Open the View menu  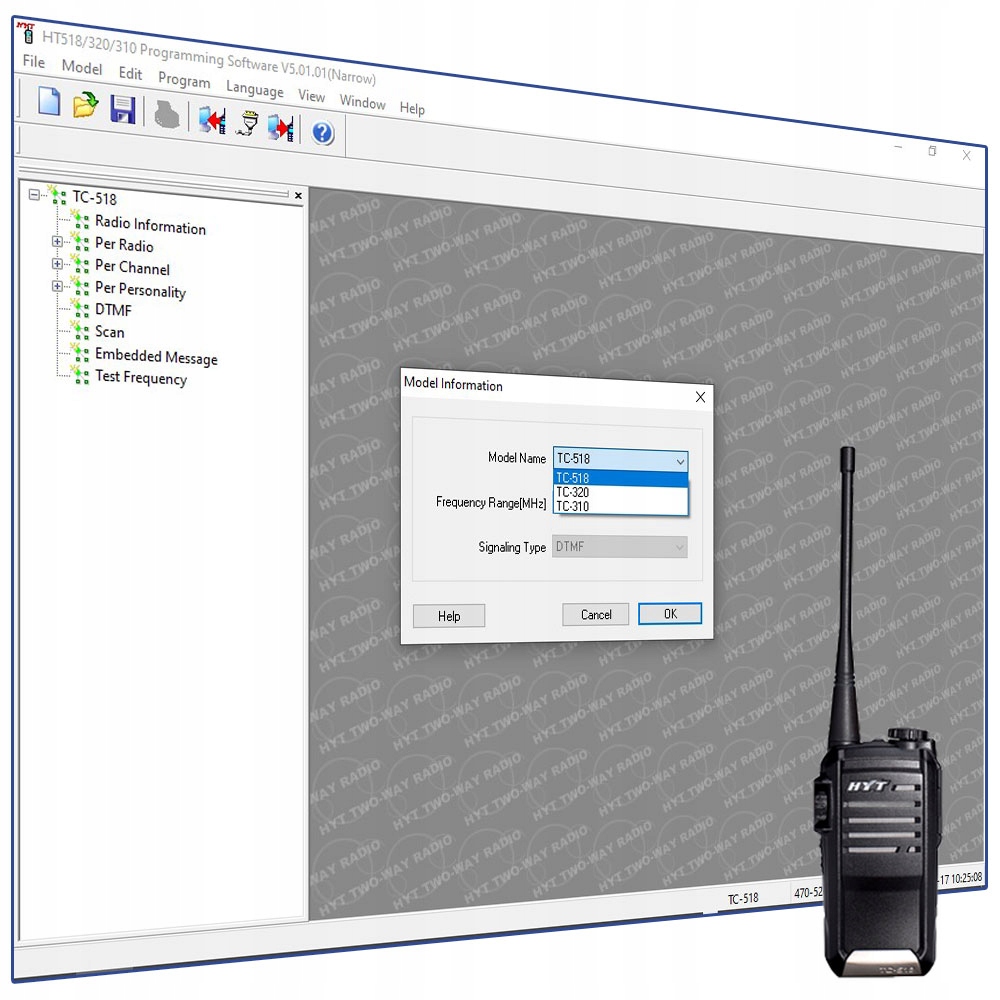click(x=311, y=96)
